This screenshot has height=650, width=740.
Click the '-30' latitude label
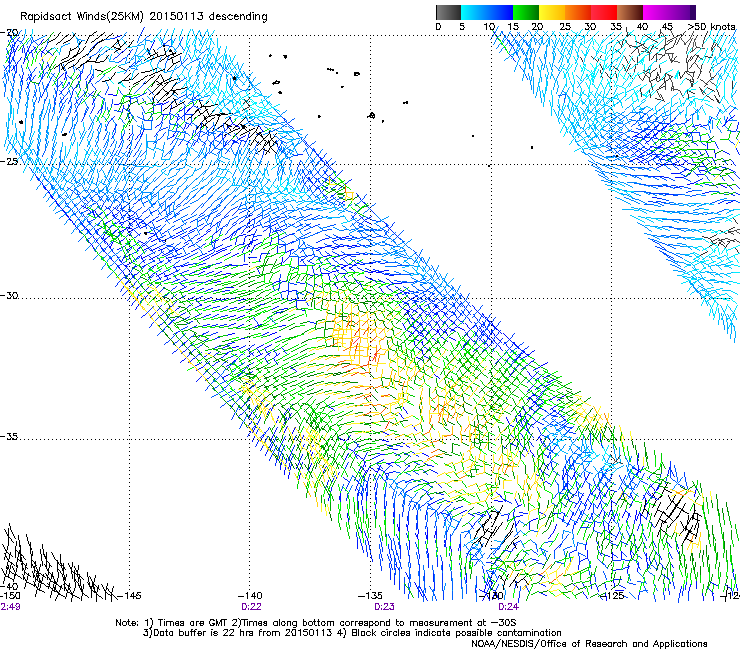coord(9,295)
